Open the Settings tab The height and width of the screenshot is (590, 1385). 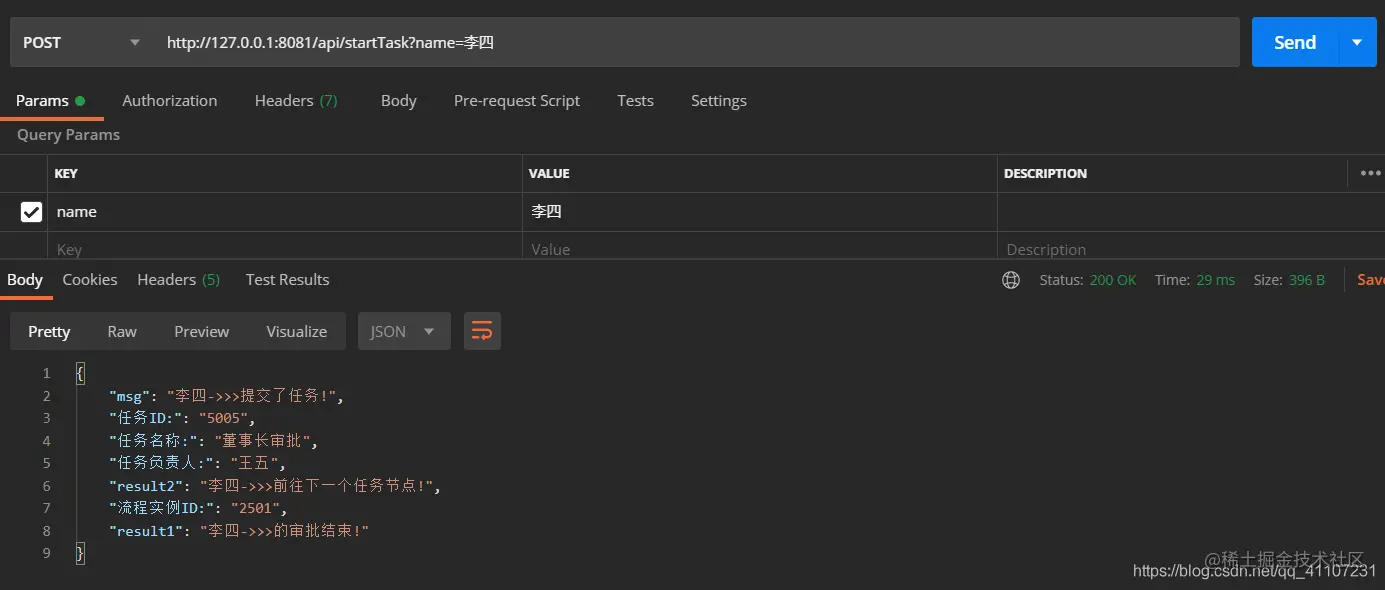pyautogui.click(x=718, y=101)
